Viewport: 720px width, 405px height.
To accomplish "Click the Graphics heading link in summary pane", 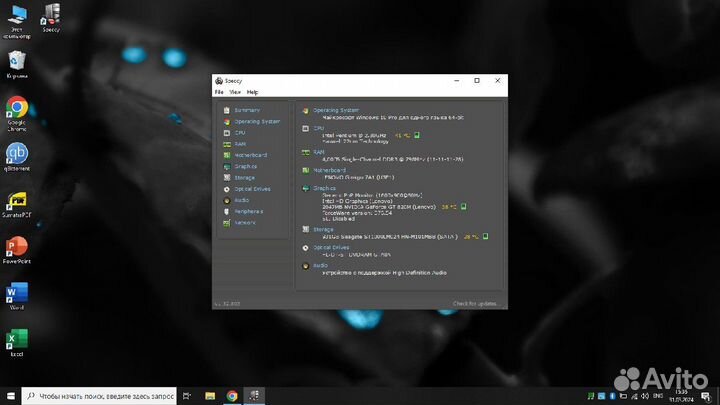I will (324, 188).
